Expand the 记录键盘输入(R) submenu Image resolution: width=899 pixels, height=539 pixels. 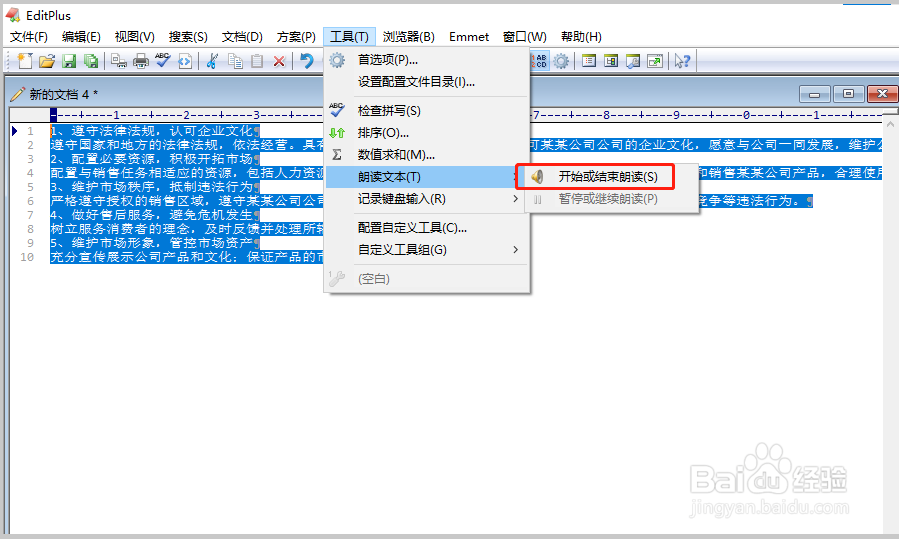point(427,199)
